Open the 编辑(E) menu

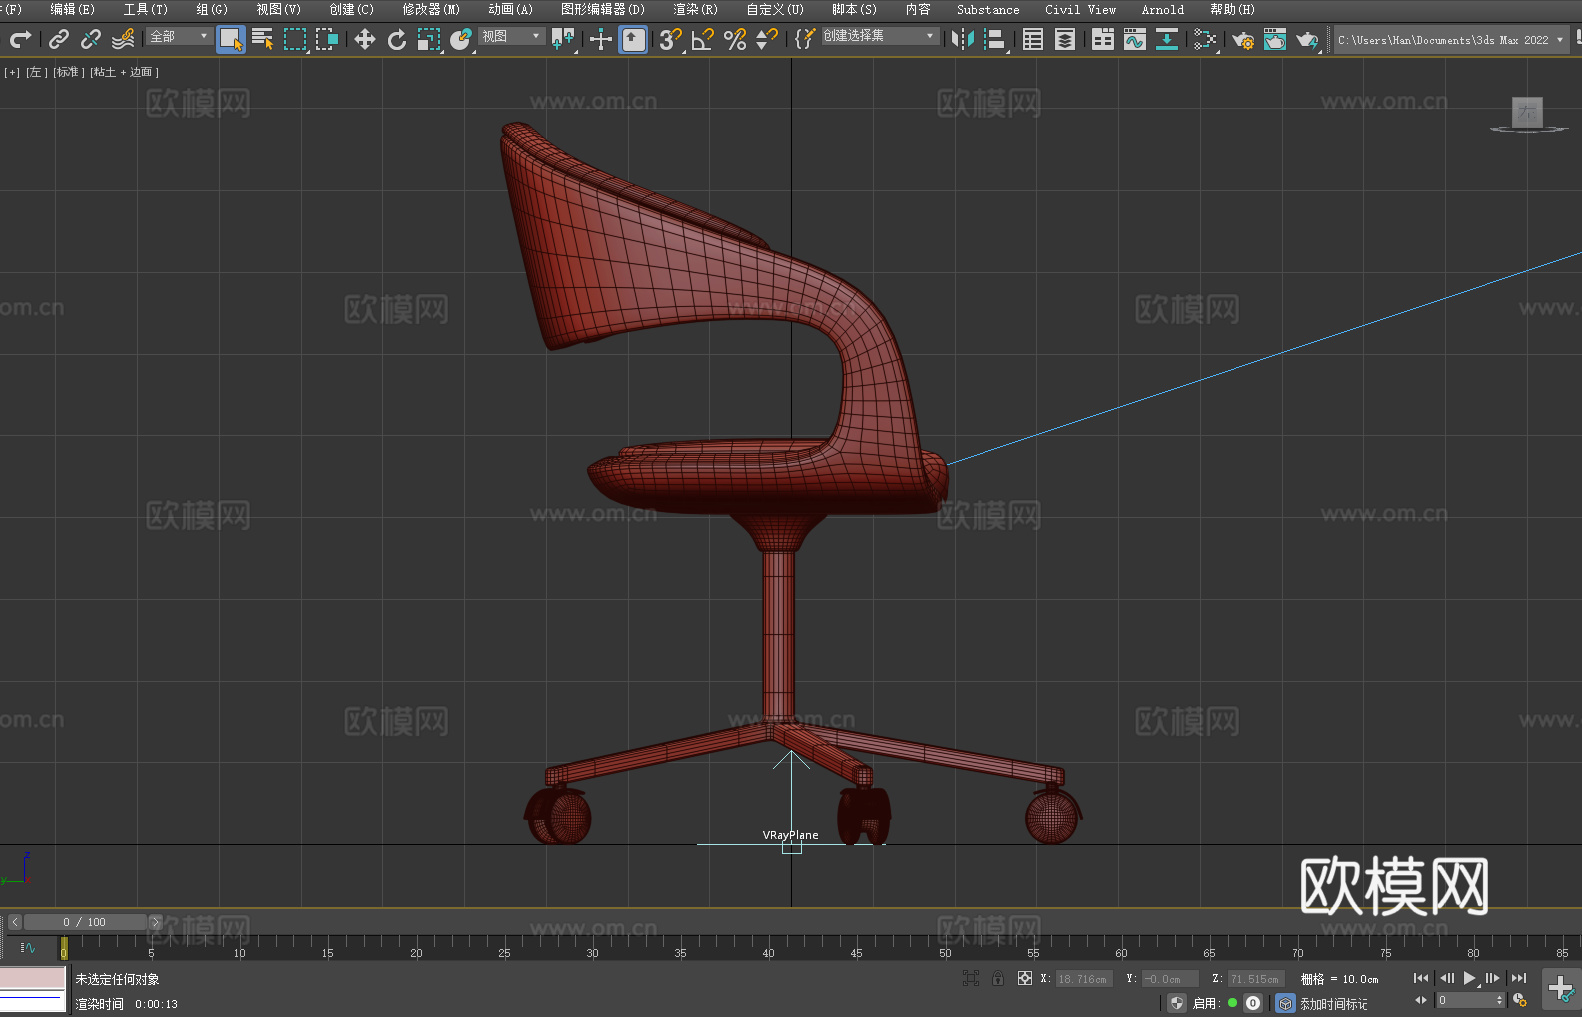(x=73, y=9)
